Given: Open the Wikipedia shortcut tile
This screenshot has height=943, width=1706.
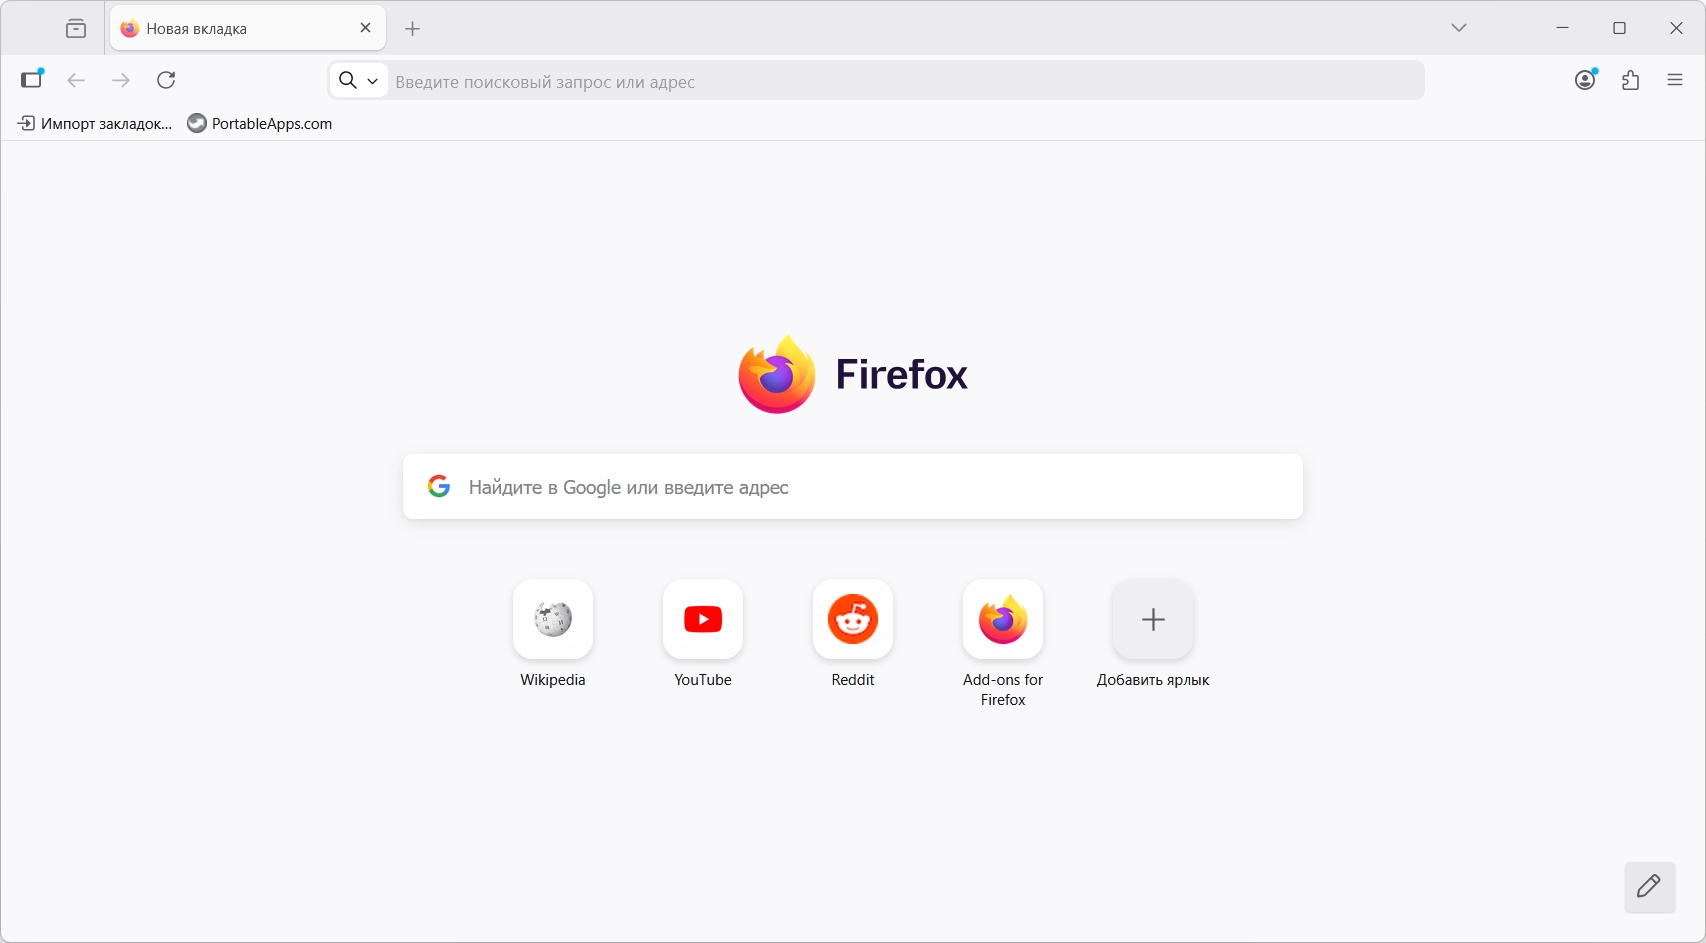Looking at the screenshot, I should tap(553, 619).
